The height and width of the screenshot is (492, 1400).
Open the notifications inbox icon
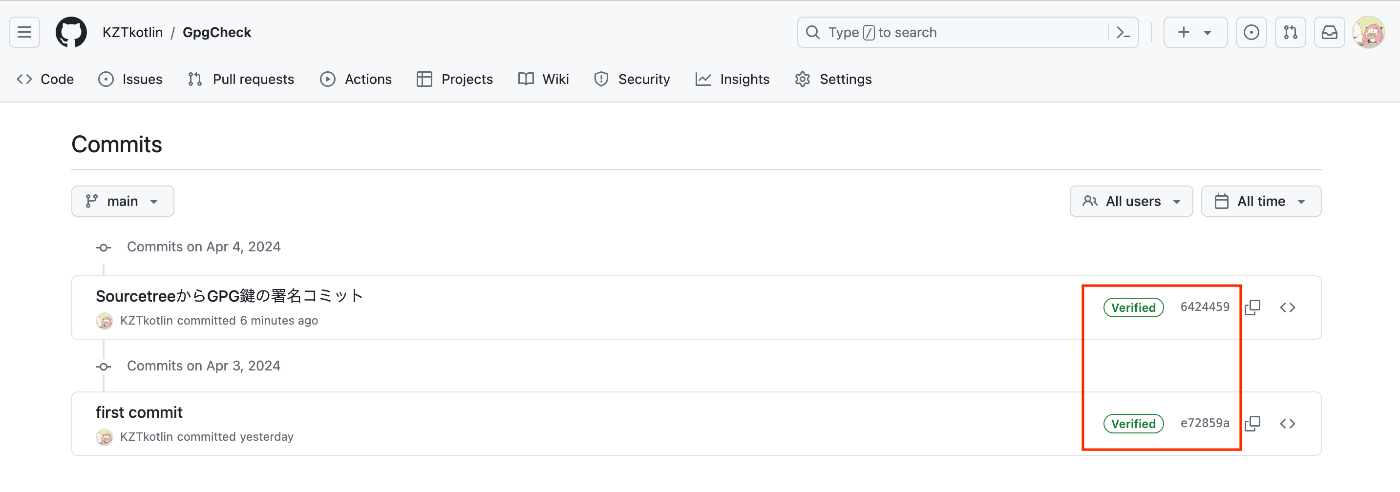click(x=1330, y=32)
